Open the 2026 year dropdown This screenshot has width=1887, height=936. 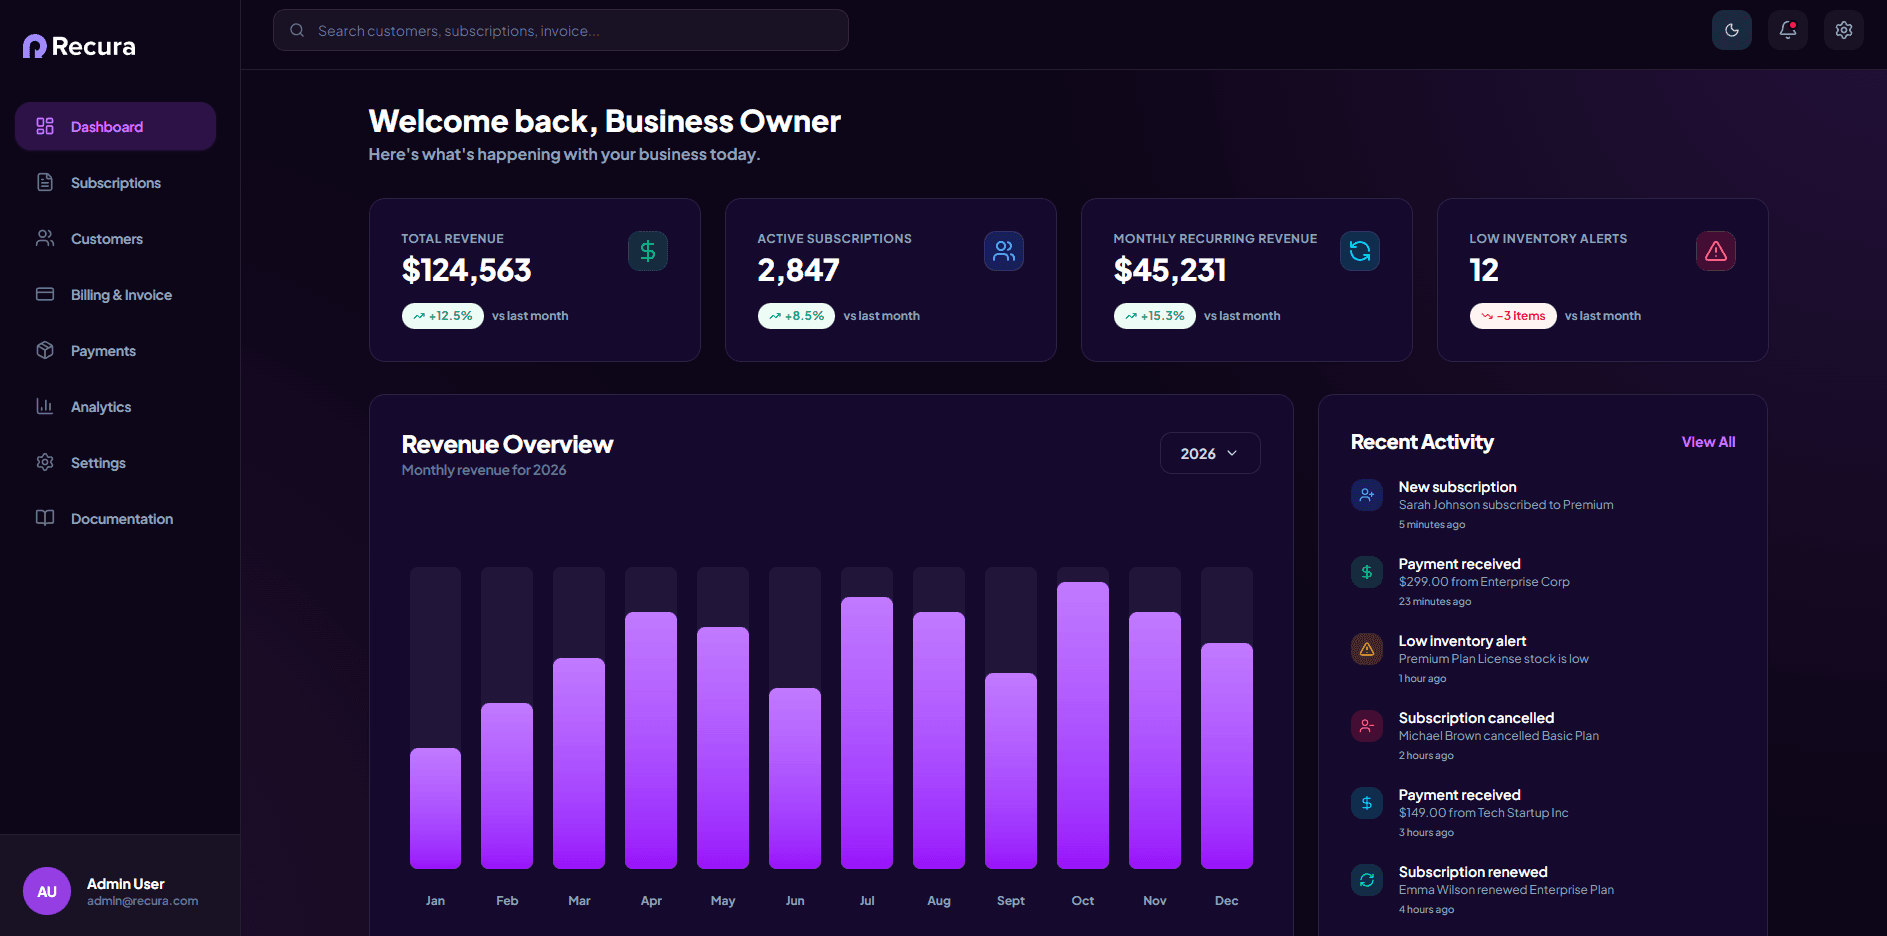pyautogui.click(x=1210, y=453)
